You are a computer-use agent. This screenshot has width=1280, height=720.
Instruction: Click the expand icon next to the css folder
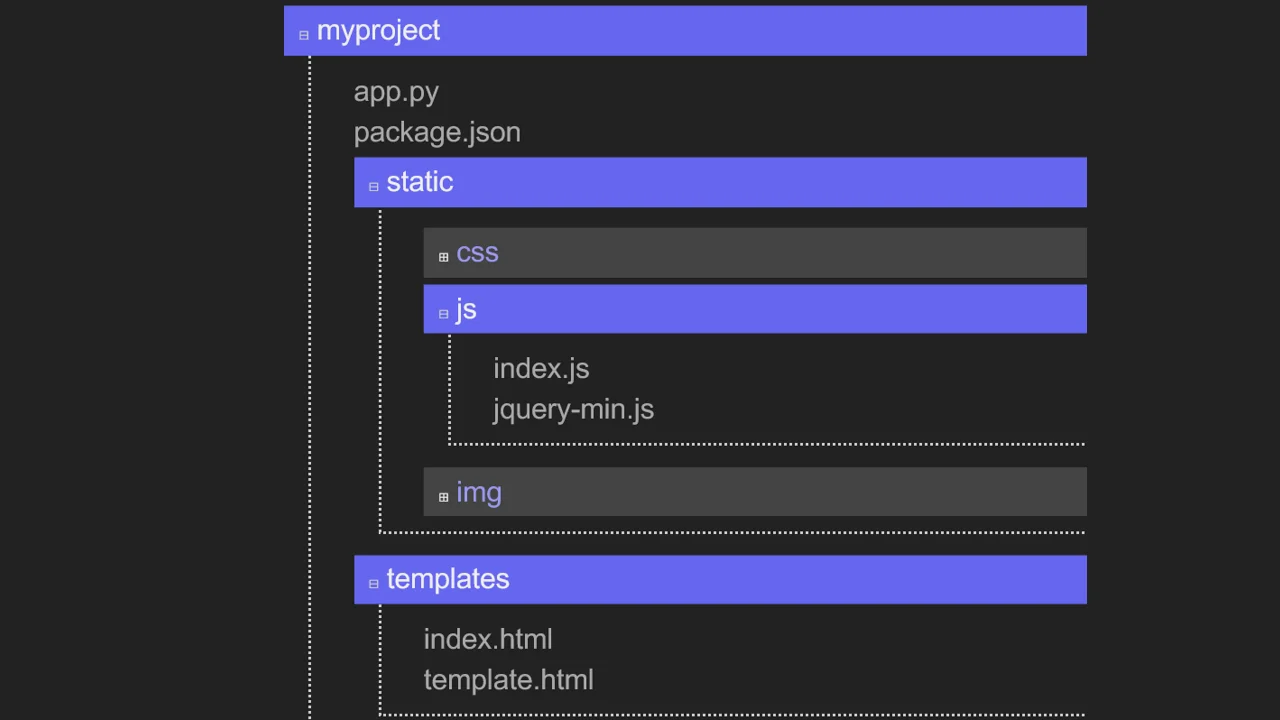click(x=443, y=257)
